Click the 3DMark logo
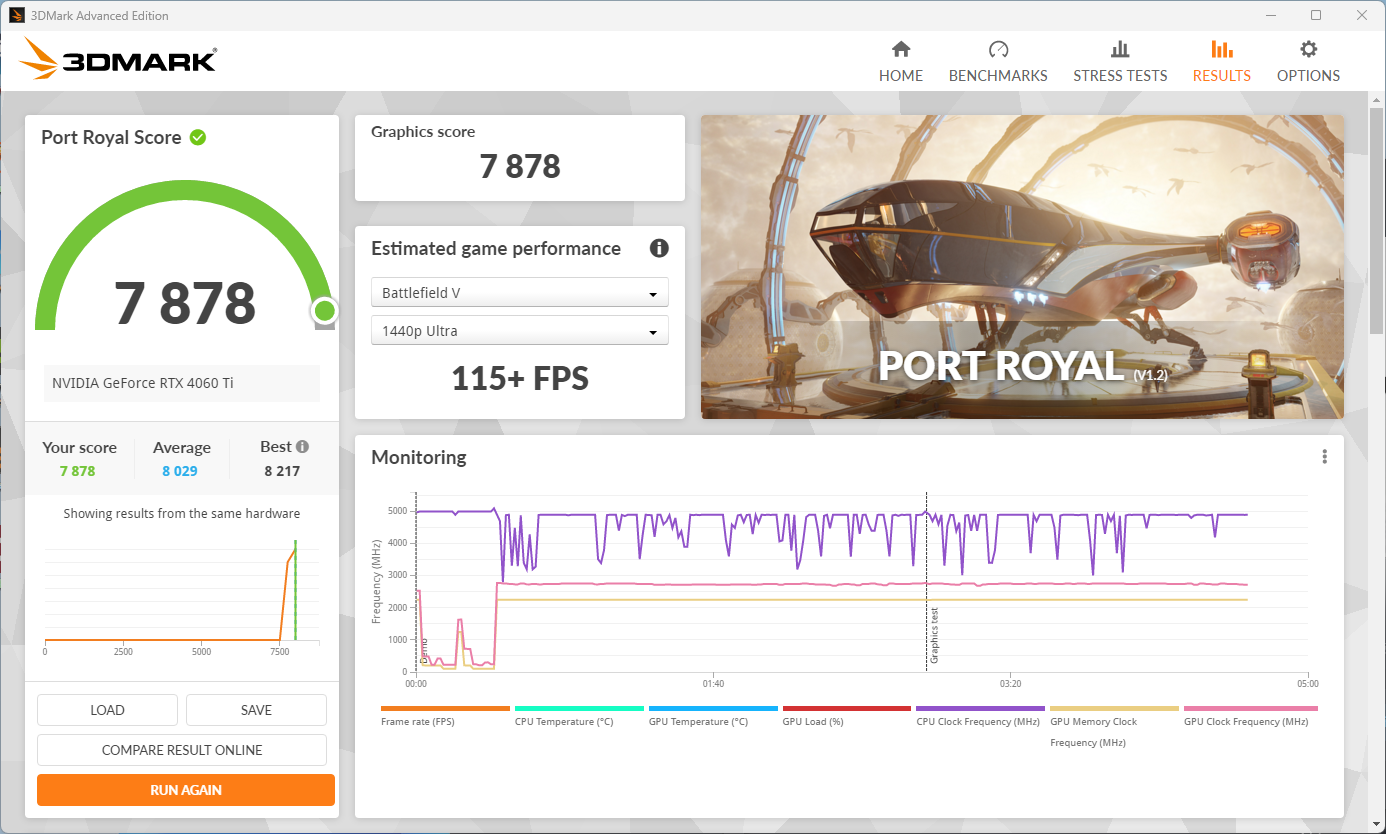The height and width of the screenshot is (834, 1386). (x=119, y=59)
